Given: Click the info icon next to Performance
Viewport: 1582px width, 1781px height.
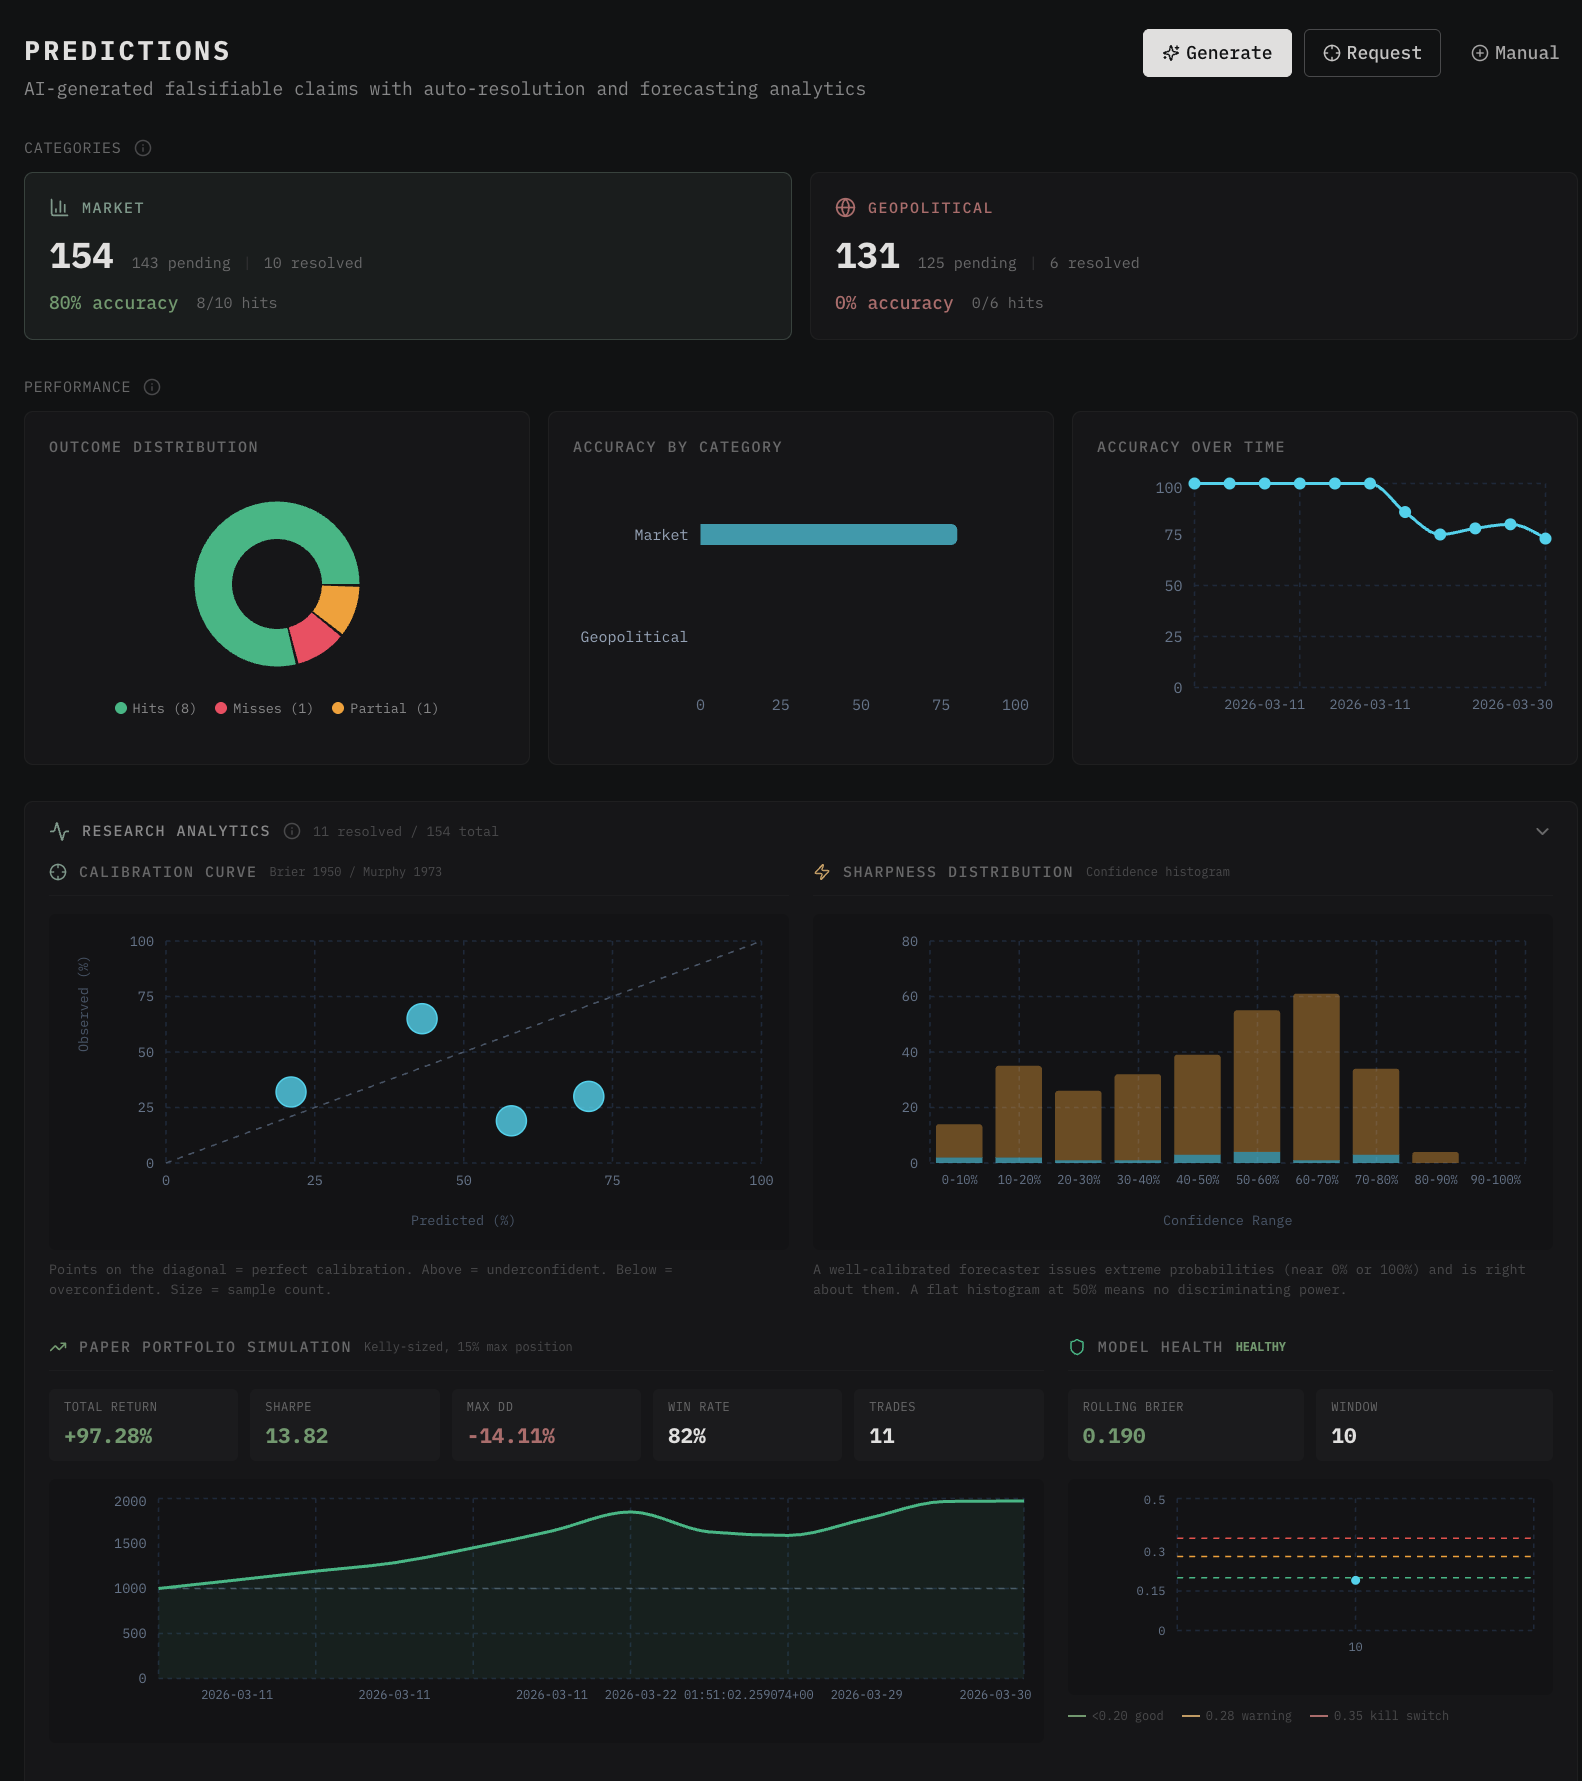Looking at the screenshot, I should [x=152, y=387].
